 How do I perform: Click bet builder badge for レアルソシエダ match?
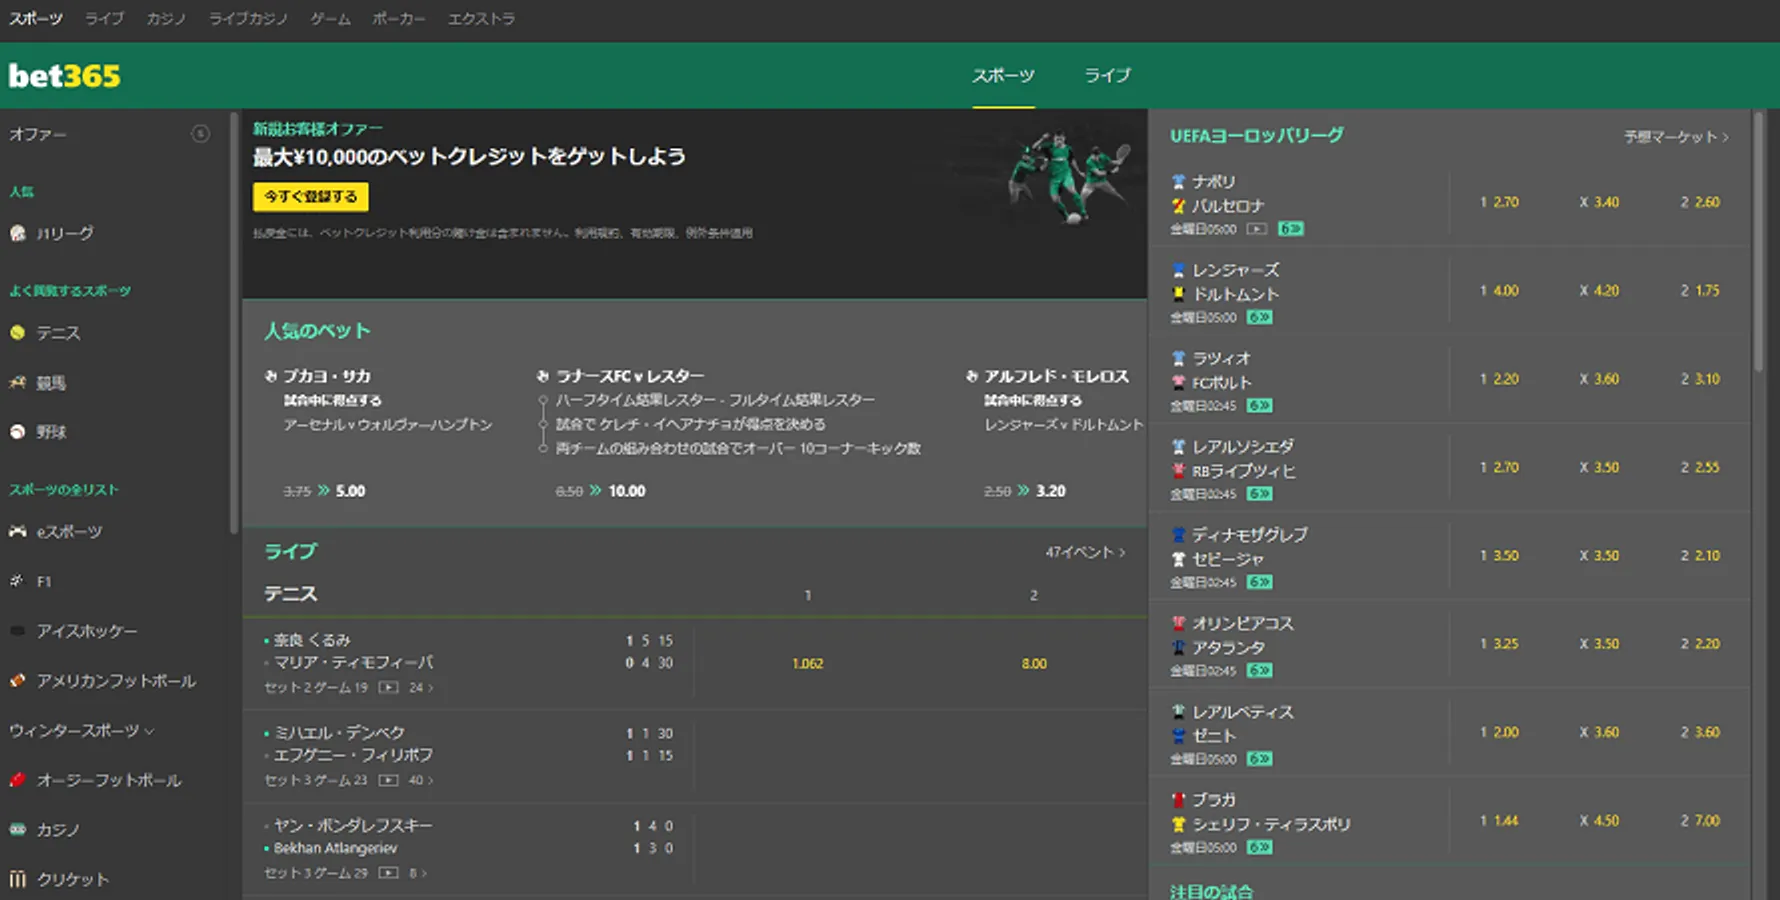coord(1259,494)
